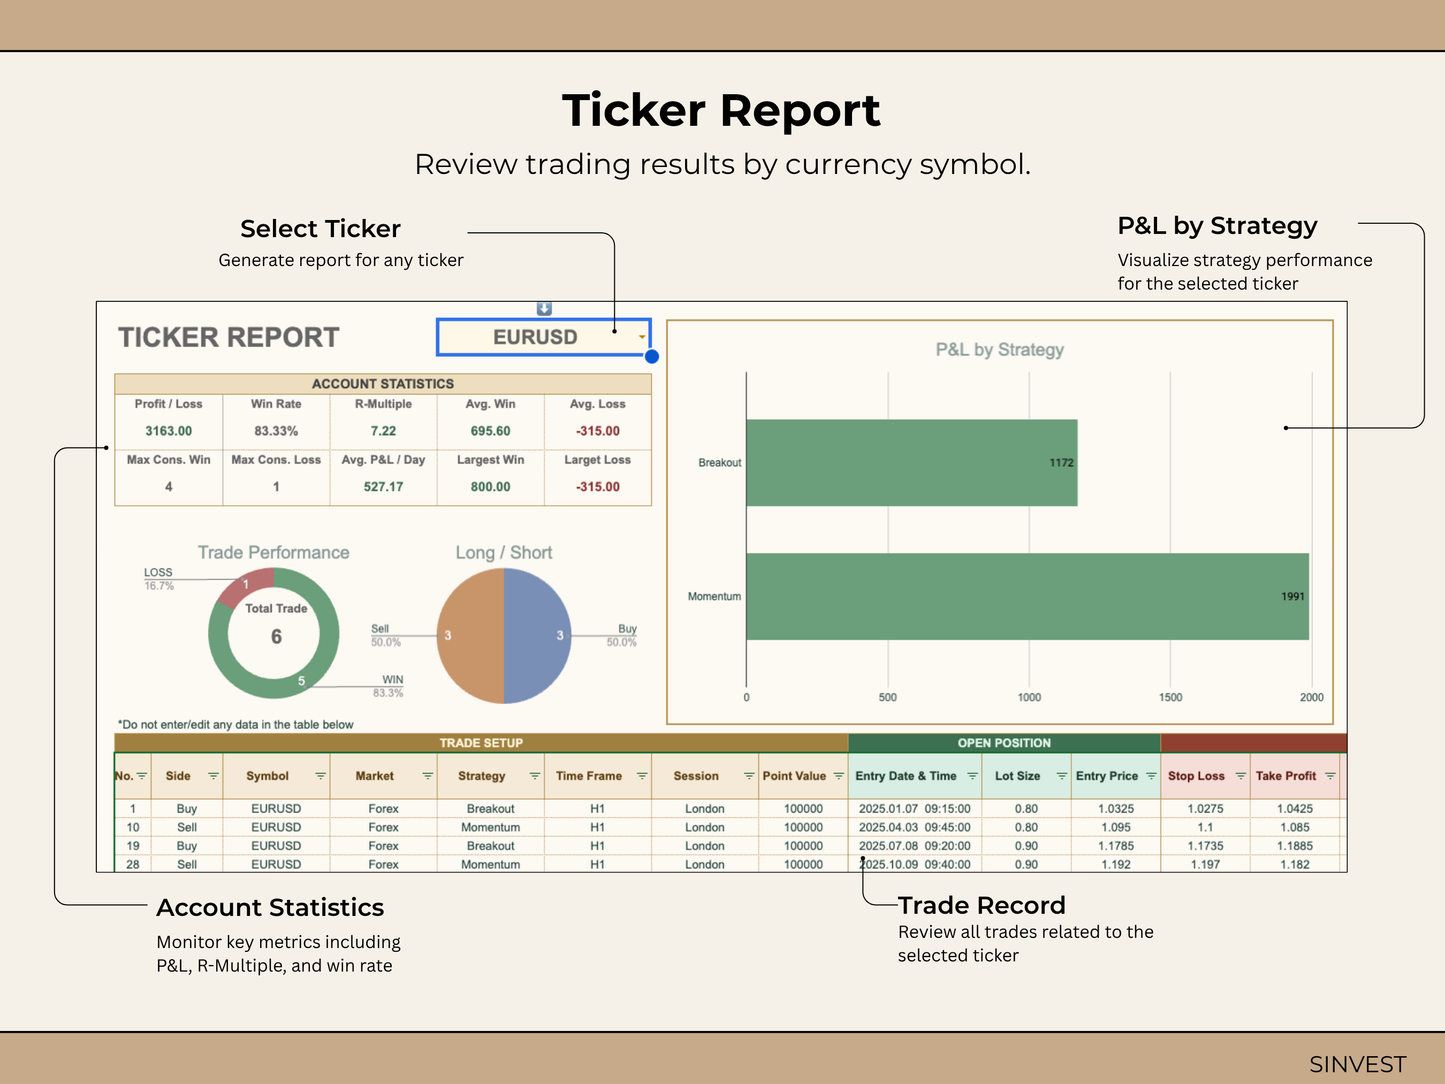Open filter icon on Market column
The height and width of the screenshot is (1084, 1445).
(x=428, y=776)
